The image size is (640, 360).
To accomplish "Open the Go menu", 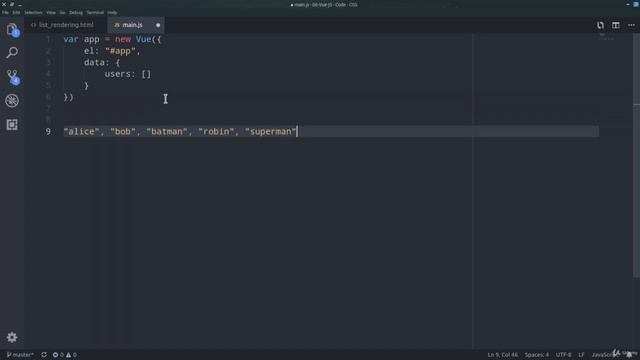I will (x=62, y=13).
